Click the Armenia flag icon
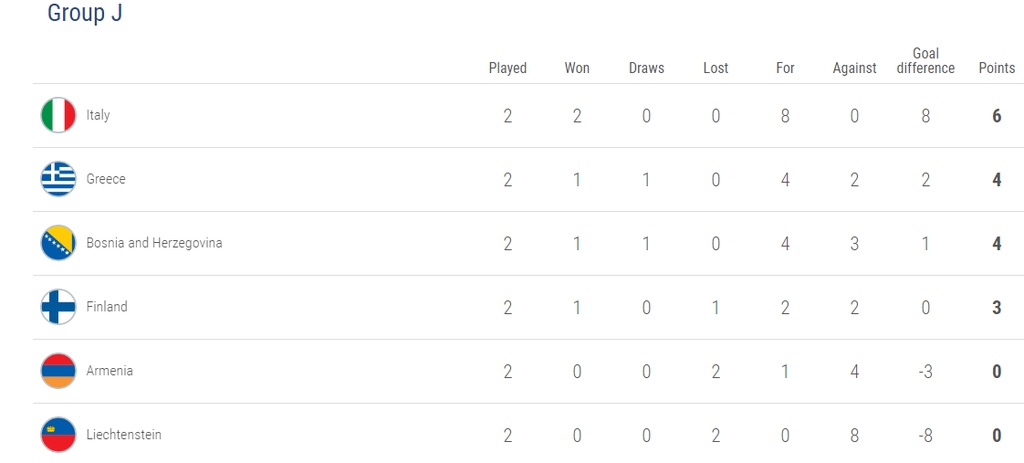Image resolution: width=1024 pixels, height=463 pixels. click(x=58, y=371)
